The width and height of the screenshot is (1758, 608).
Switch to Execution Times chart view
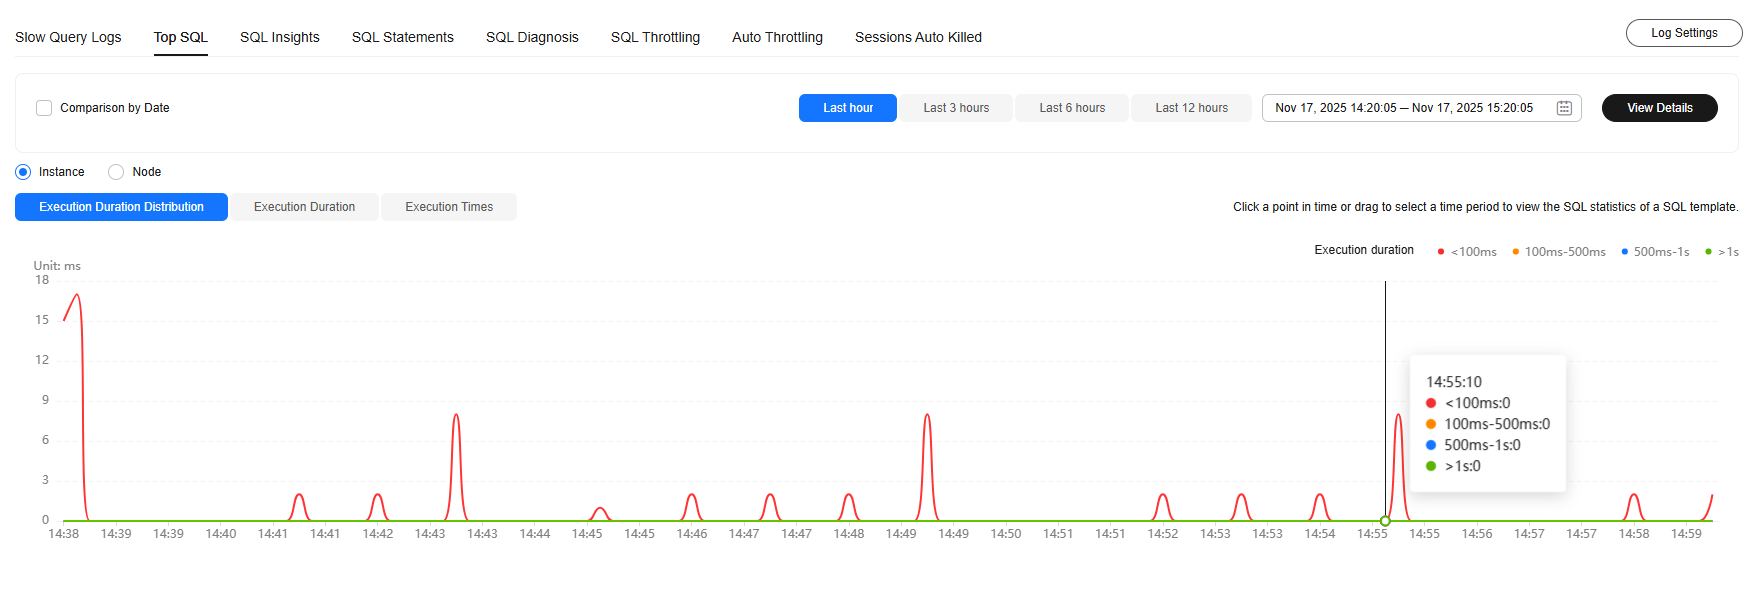pos(449,207)
